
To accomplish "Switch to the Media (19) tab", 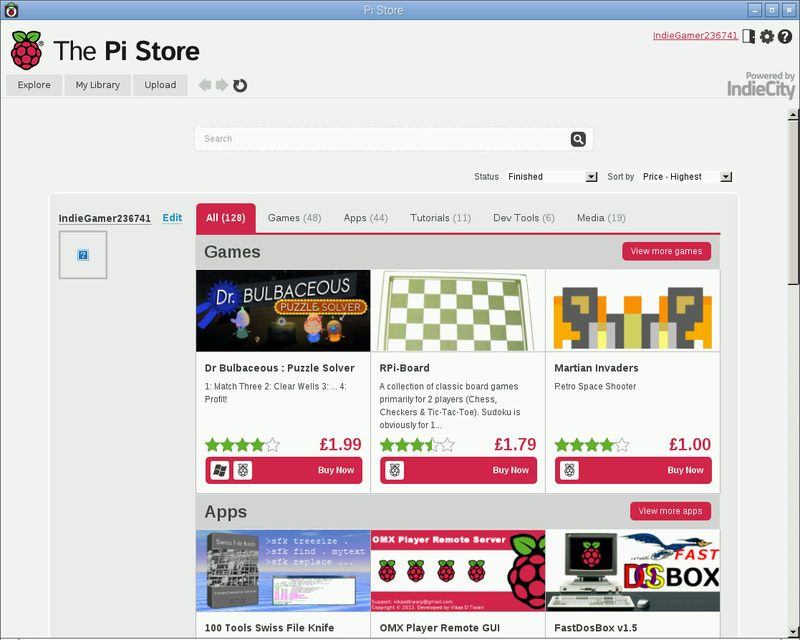I will tap(601, 218).
